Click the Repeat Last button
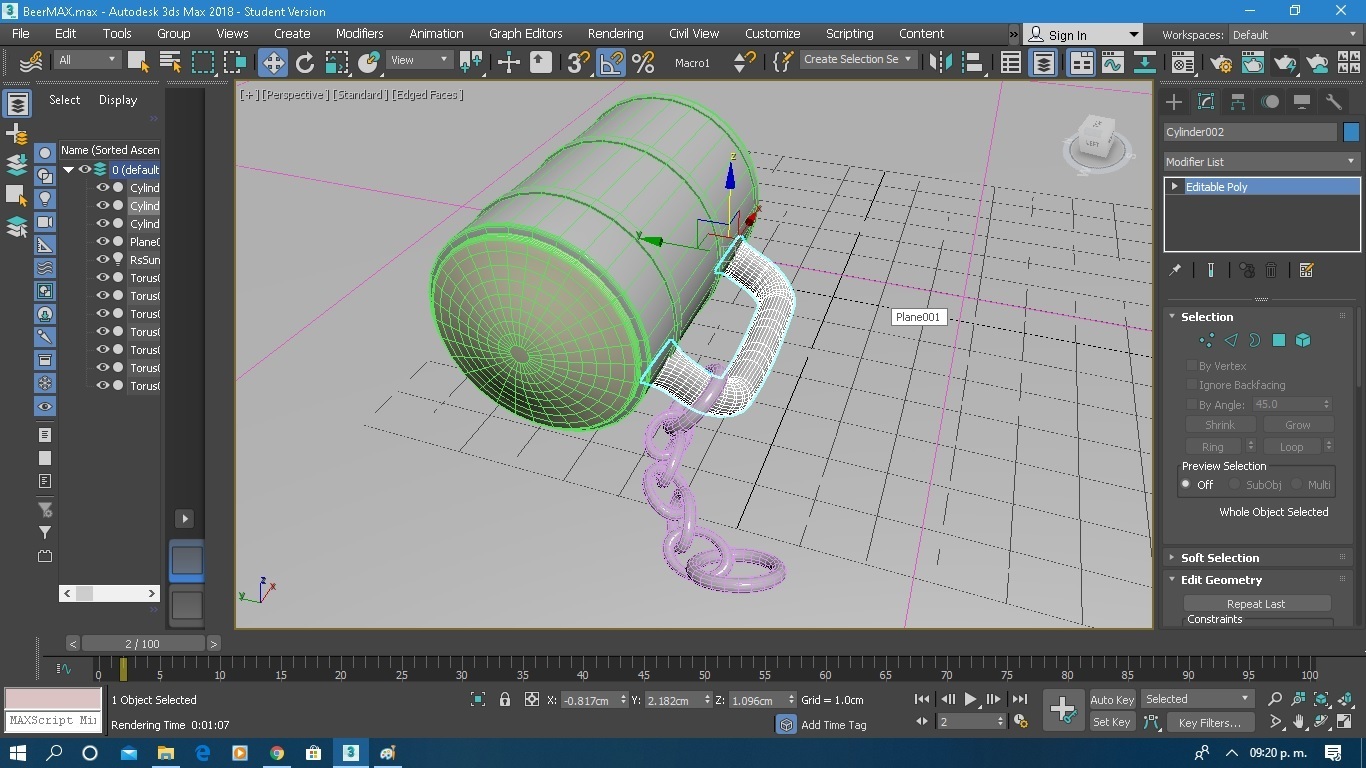 1256,604
